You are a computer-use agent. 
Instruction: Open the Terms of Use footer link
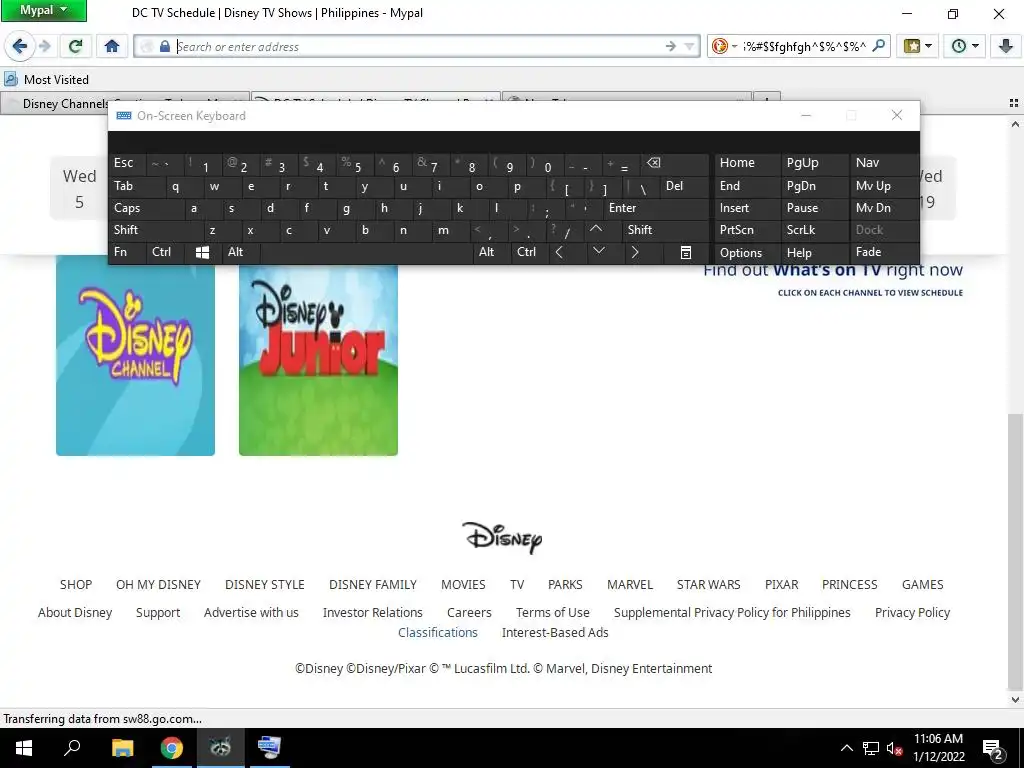(x=552, y=613)
